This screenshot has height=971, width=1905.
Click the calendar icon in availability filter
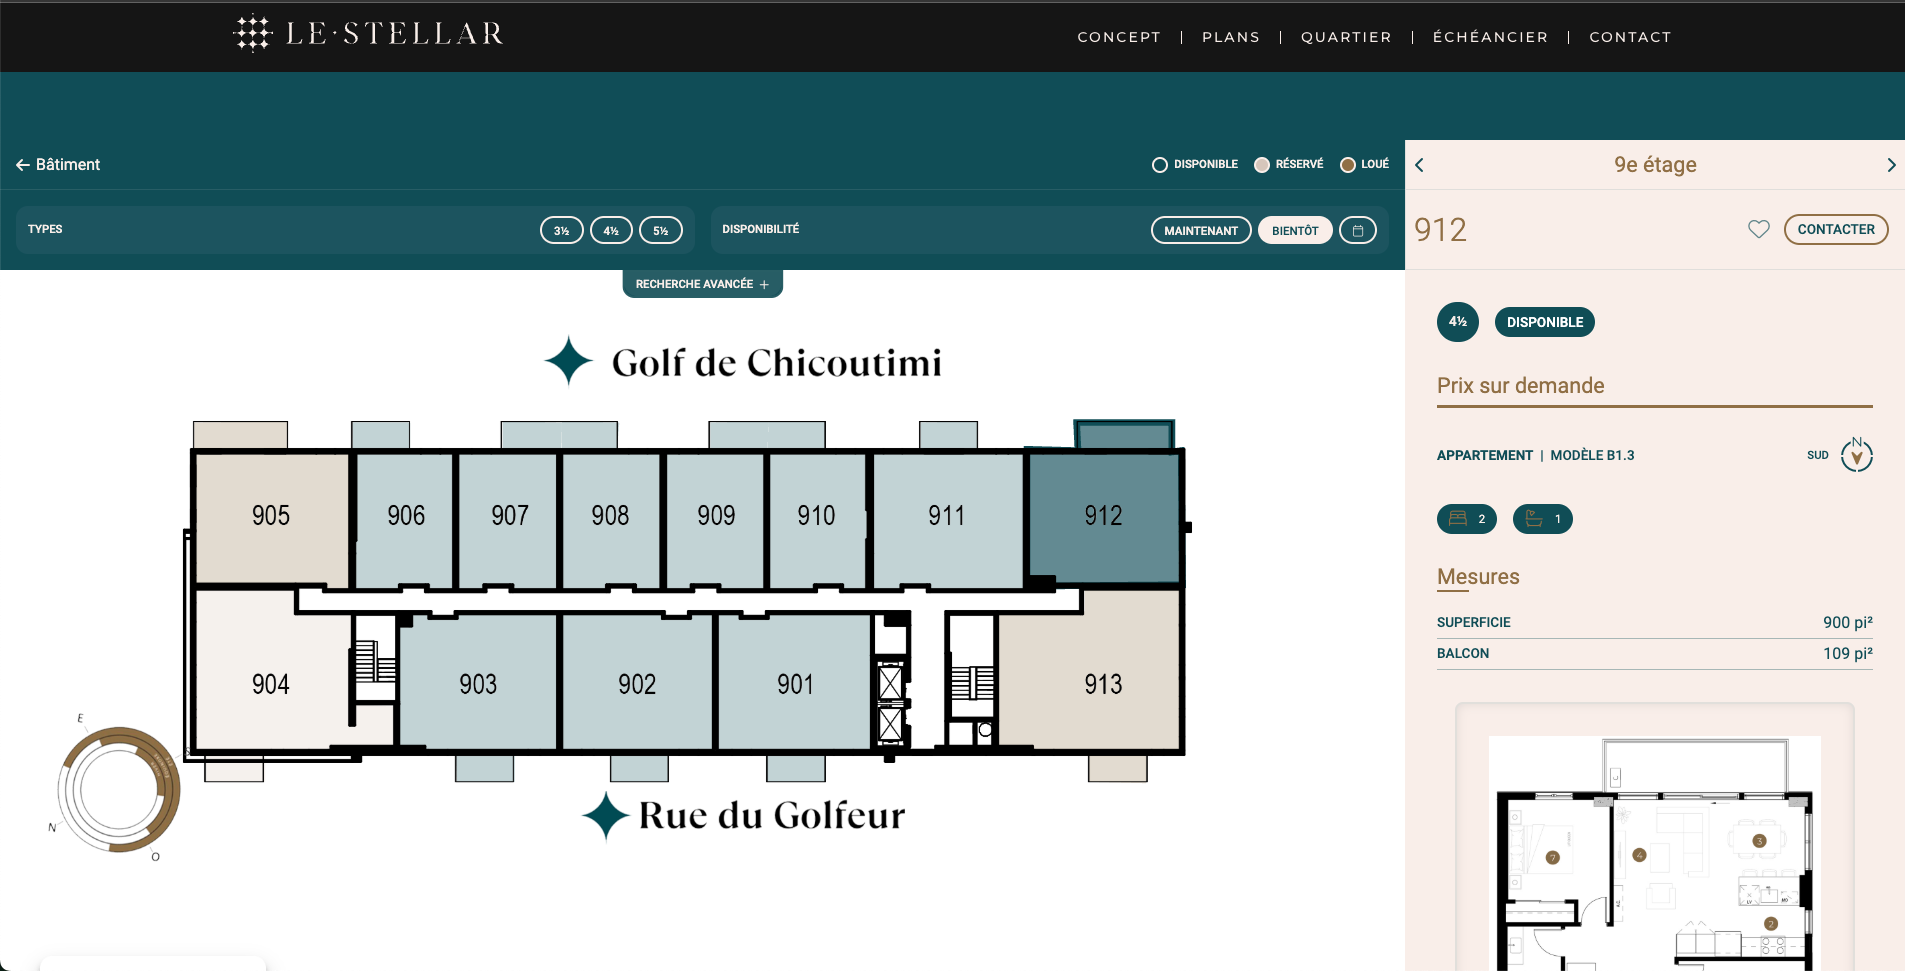[x=1357, y=231]
